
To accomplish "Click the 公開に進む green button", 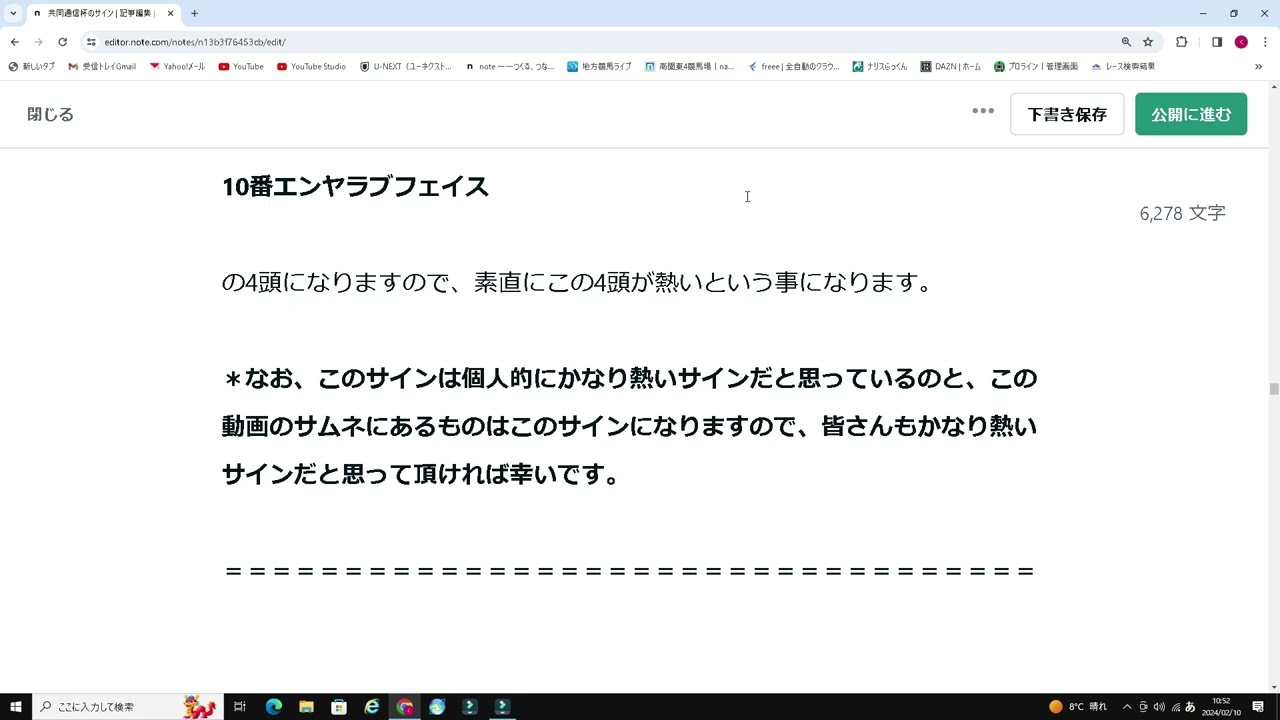I will [x=1190, y=114].
